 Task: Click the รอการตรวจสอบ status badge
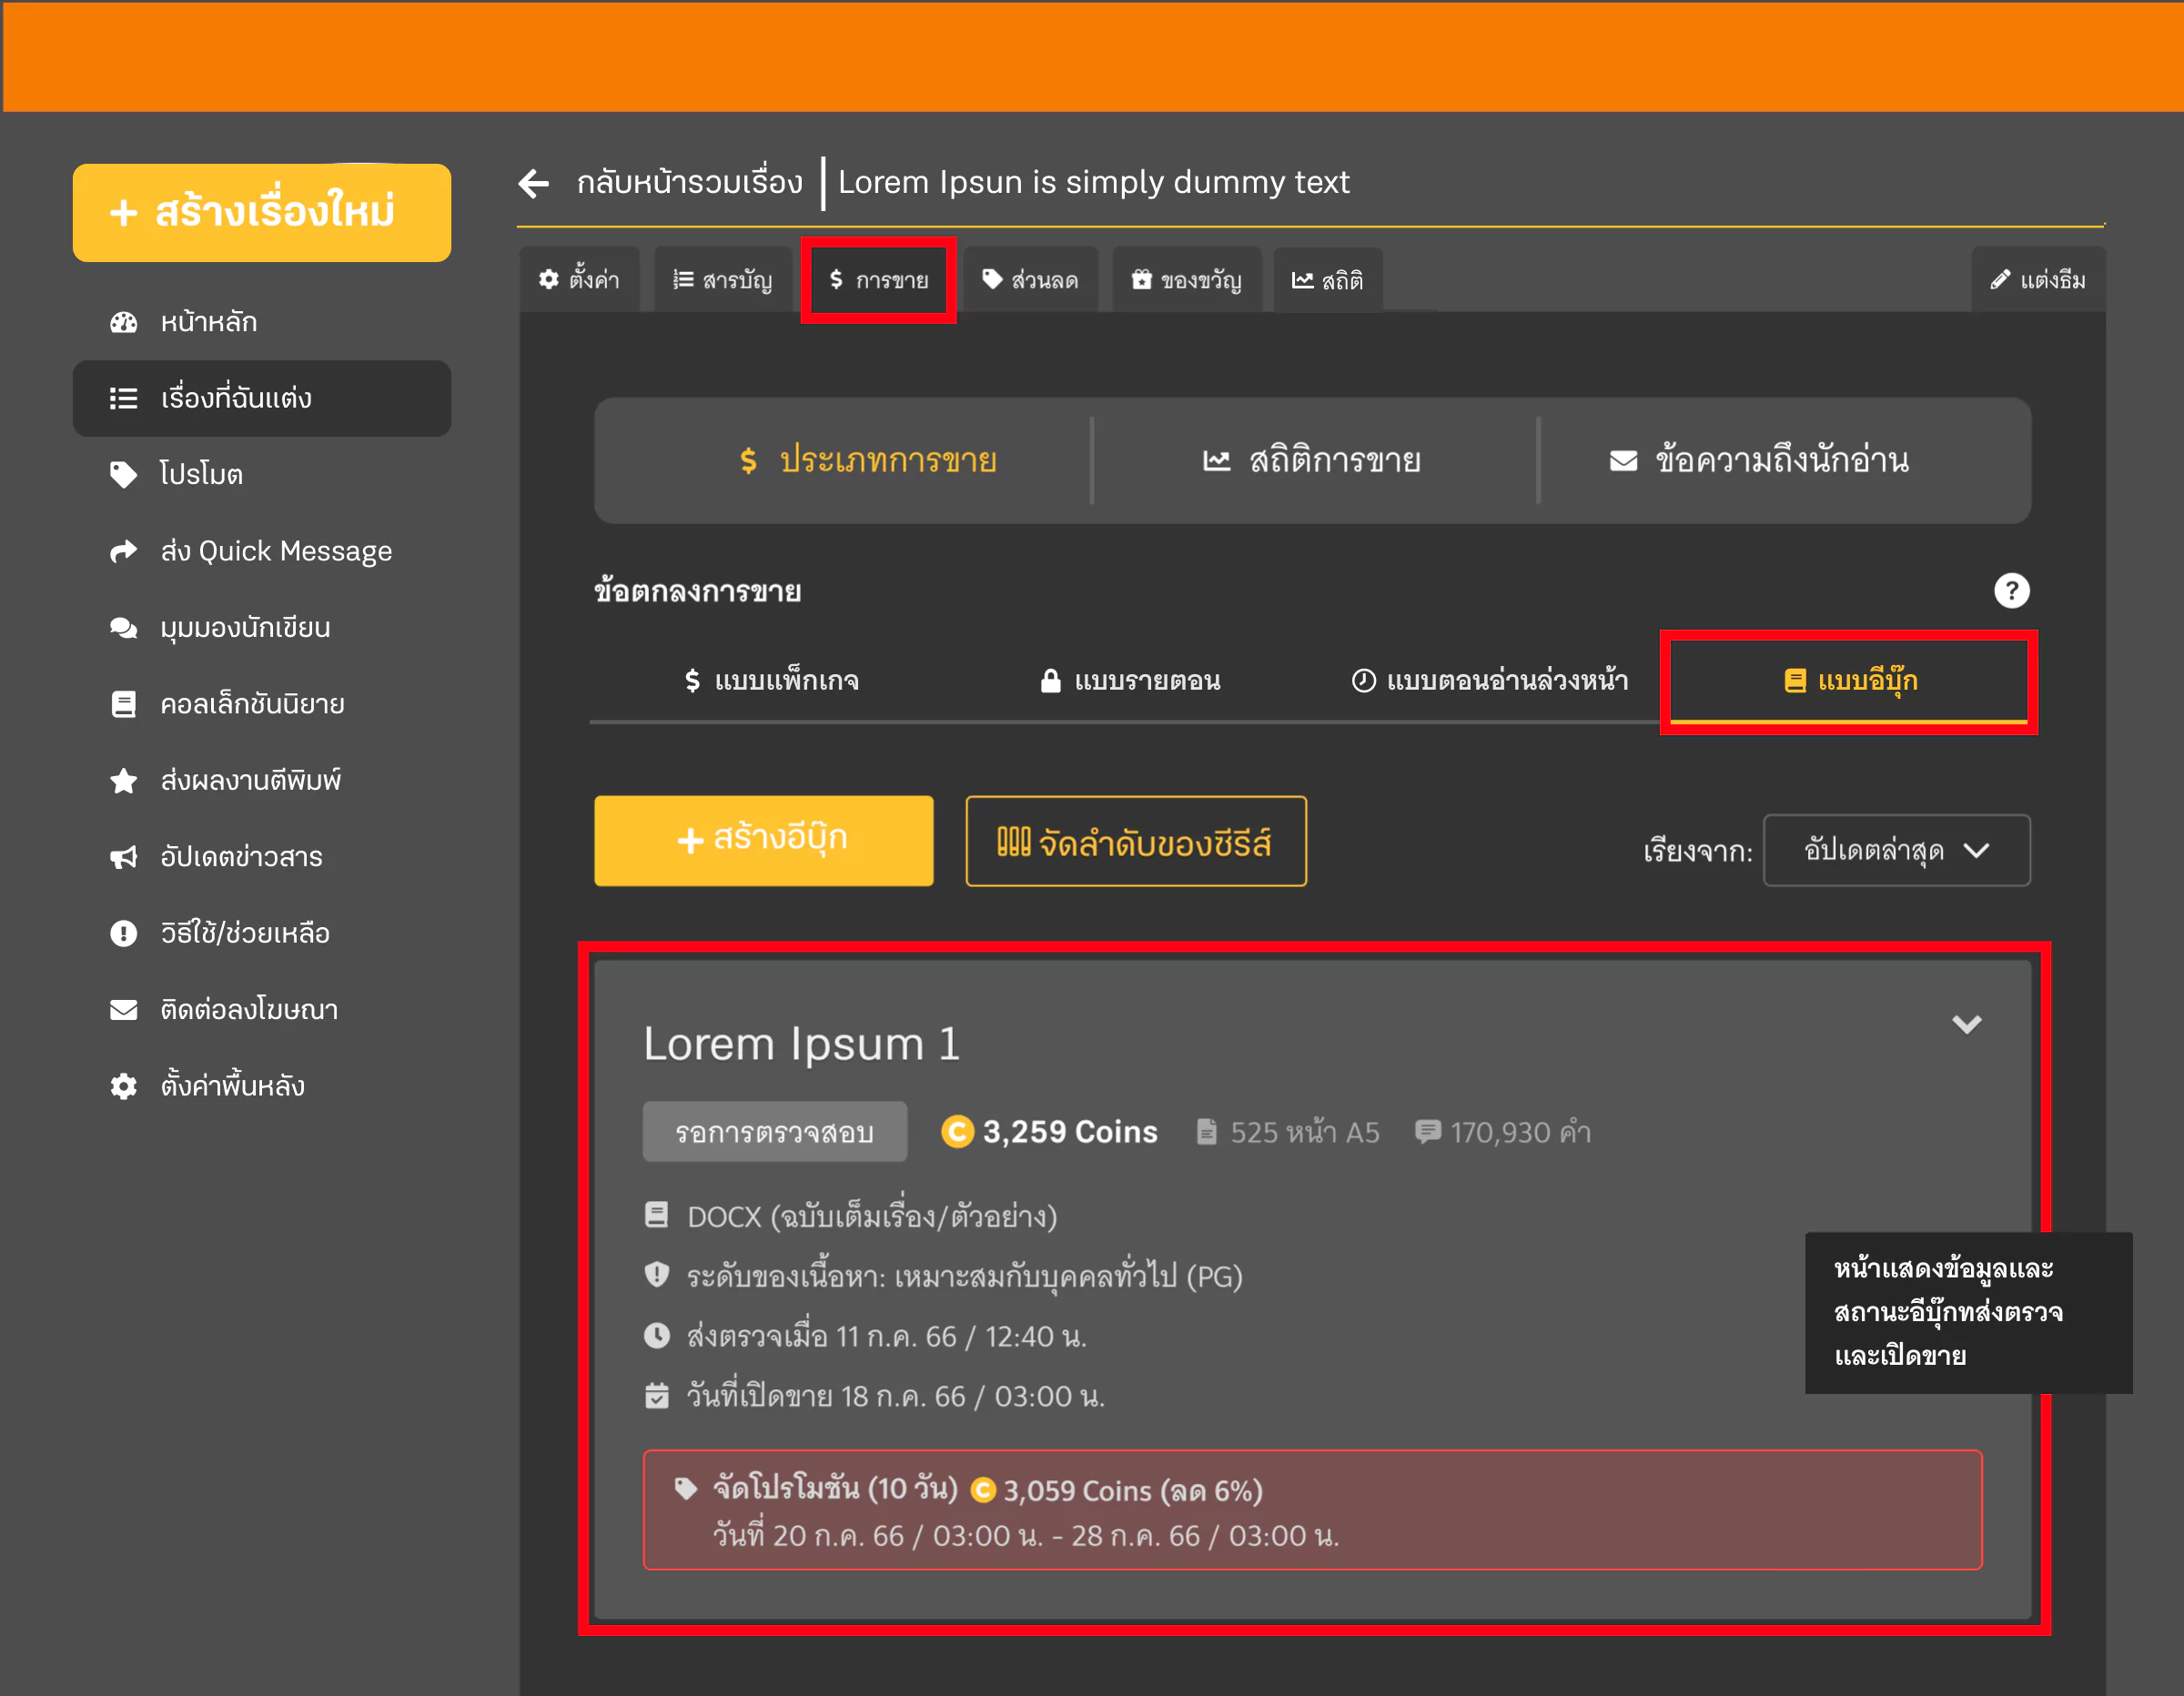[775, 1132]
